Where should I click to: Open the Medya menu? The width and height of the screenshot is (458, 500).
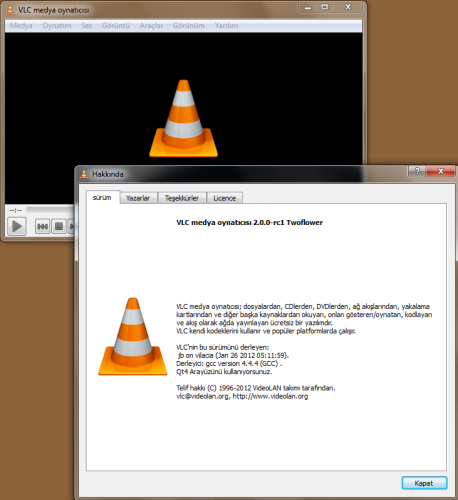pyautogui.click(x=21, y=26)
